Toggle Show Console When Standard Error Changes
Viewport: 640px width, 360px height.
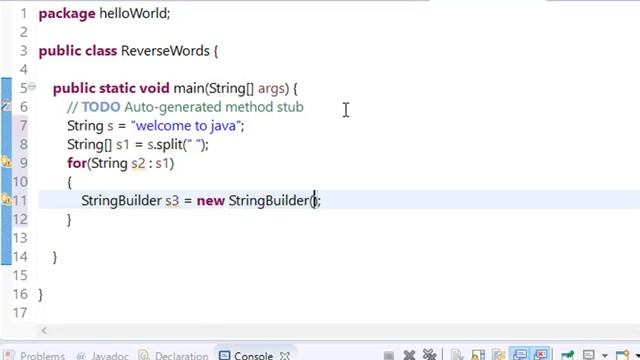pyautogui.click(x=541, y=355)
